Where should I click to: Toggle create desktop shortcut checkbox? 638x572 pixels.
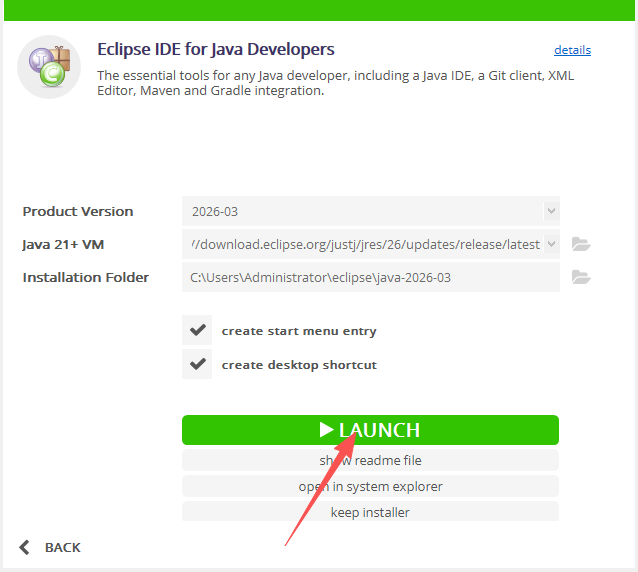click(197, 364)
